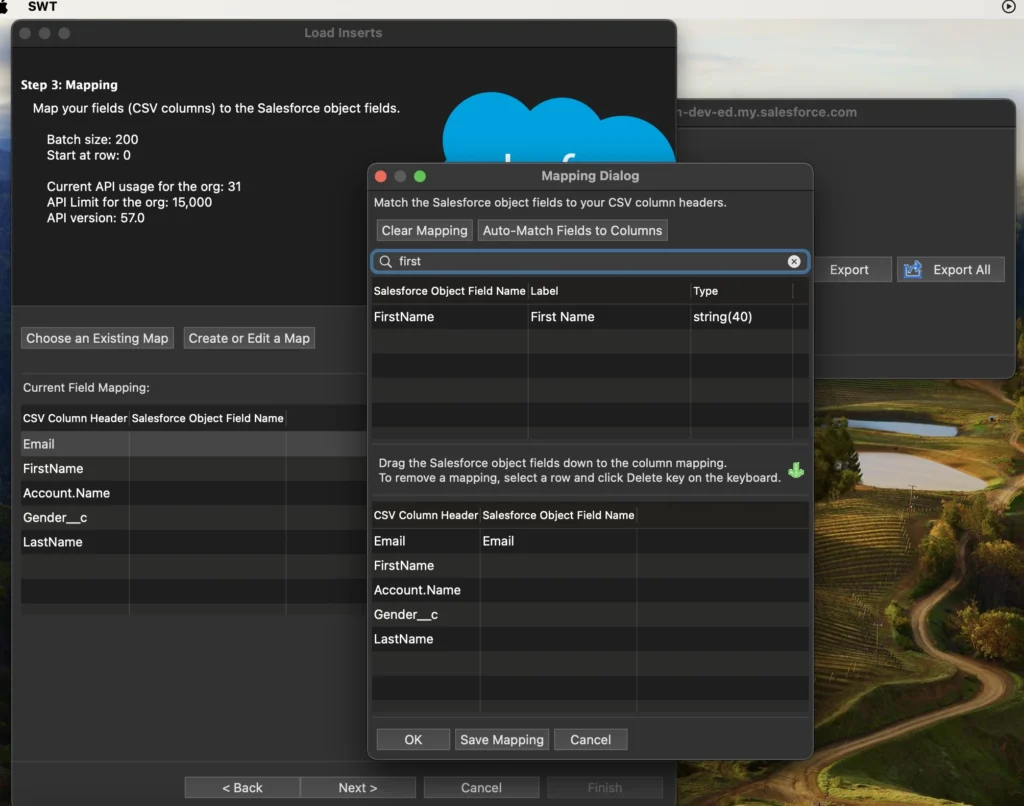Select FirstName row in dialog mapping table

point(590,566)
